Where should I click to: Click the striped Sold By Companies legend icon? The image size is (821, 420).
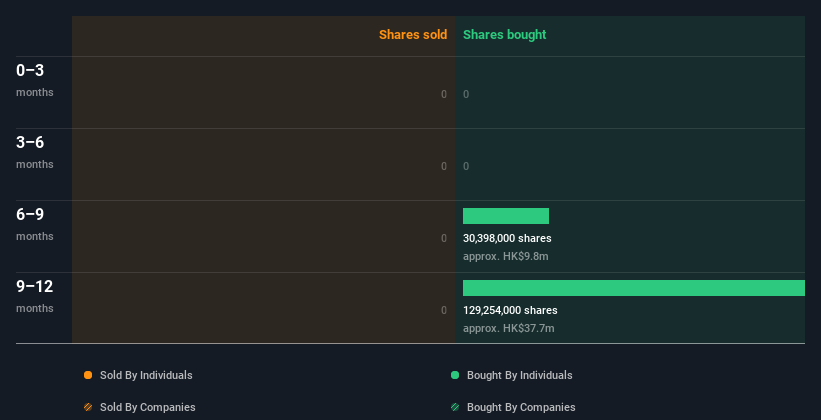point(88,407)
